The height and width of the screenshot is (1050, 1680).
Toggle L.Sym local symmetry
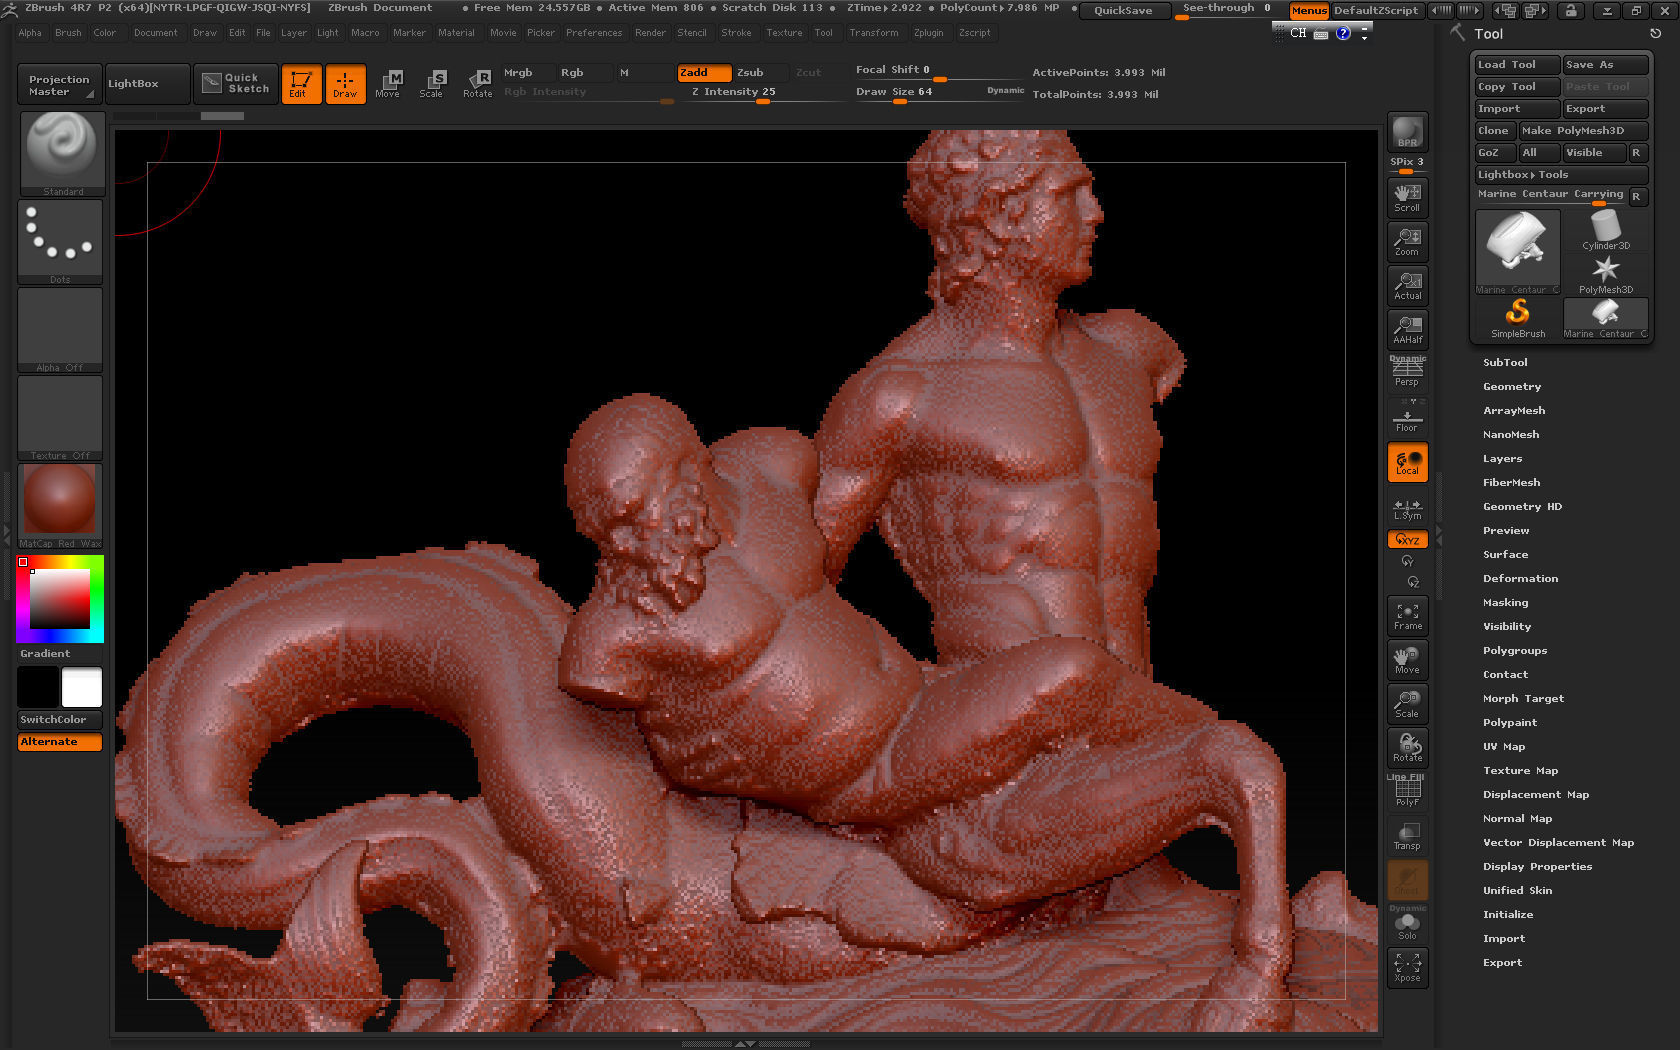point(1407,510)
